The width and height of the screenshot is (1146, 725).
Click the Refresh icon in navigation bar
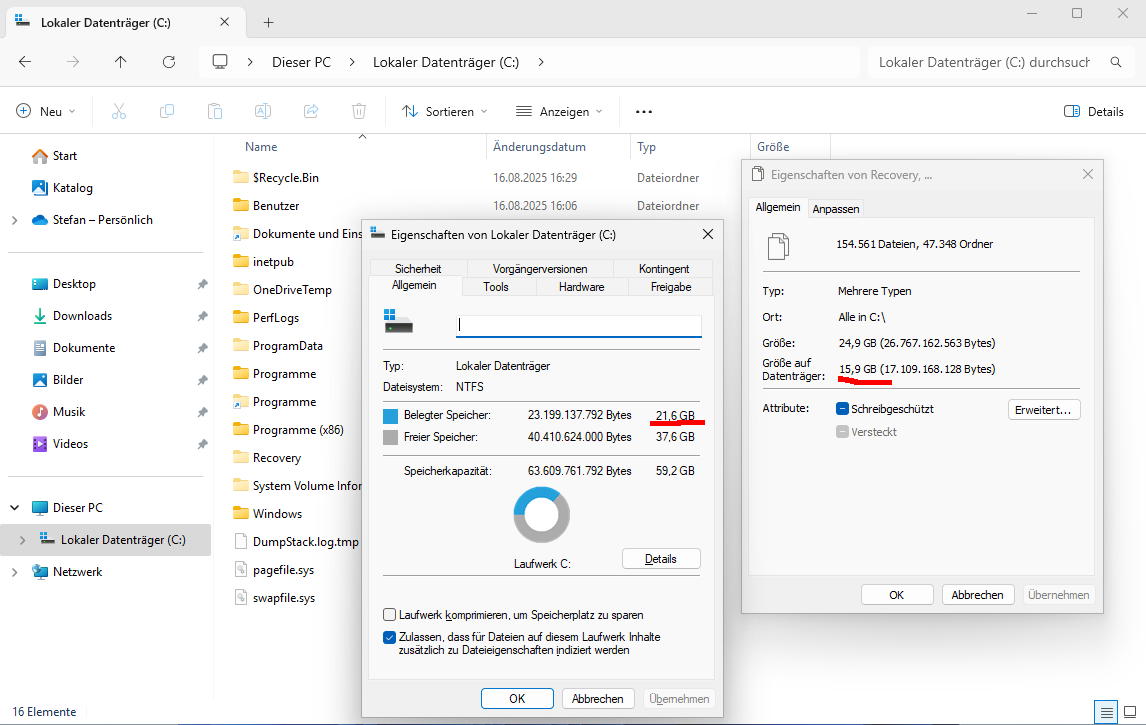click(169, 62)
